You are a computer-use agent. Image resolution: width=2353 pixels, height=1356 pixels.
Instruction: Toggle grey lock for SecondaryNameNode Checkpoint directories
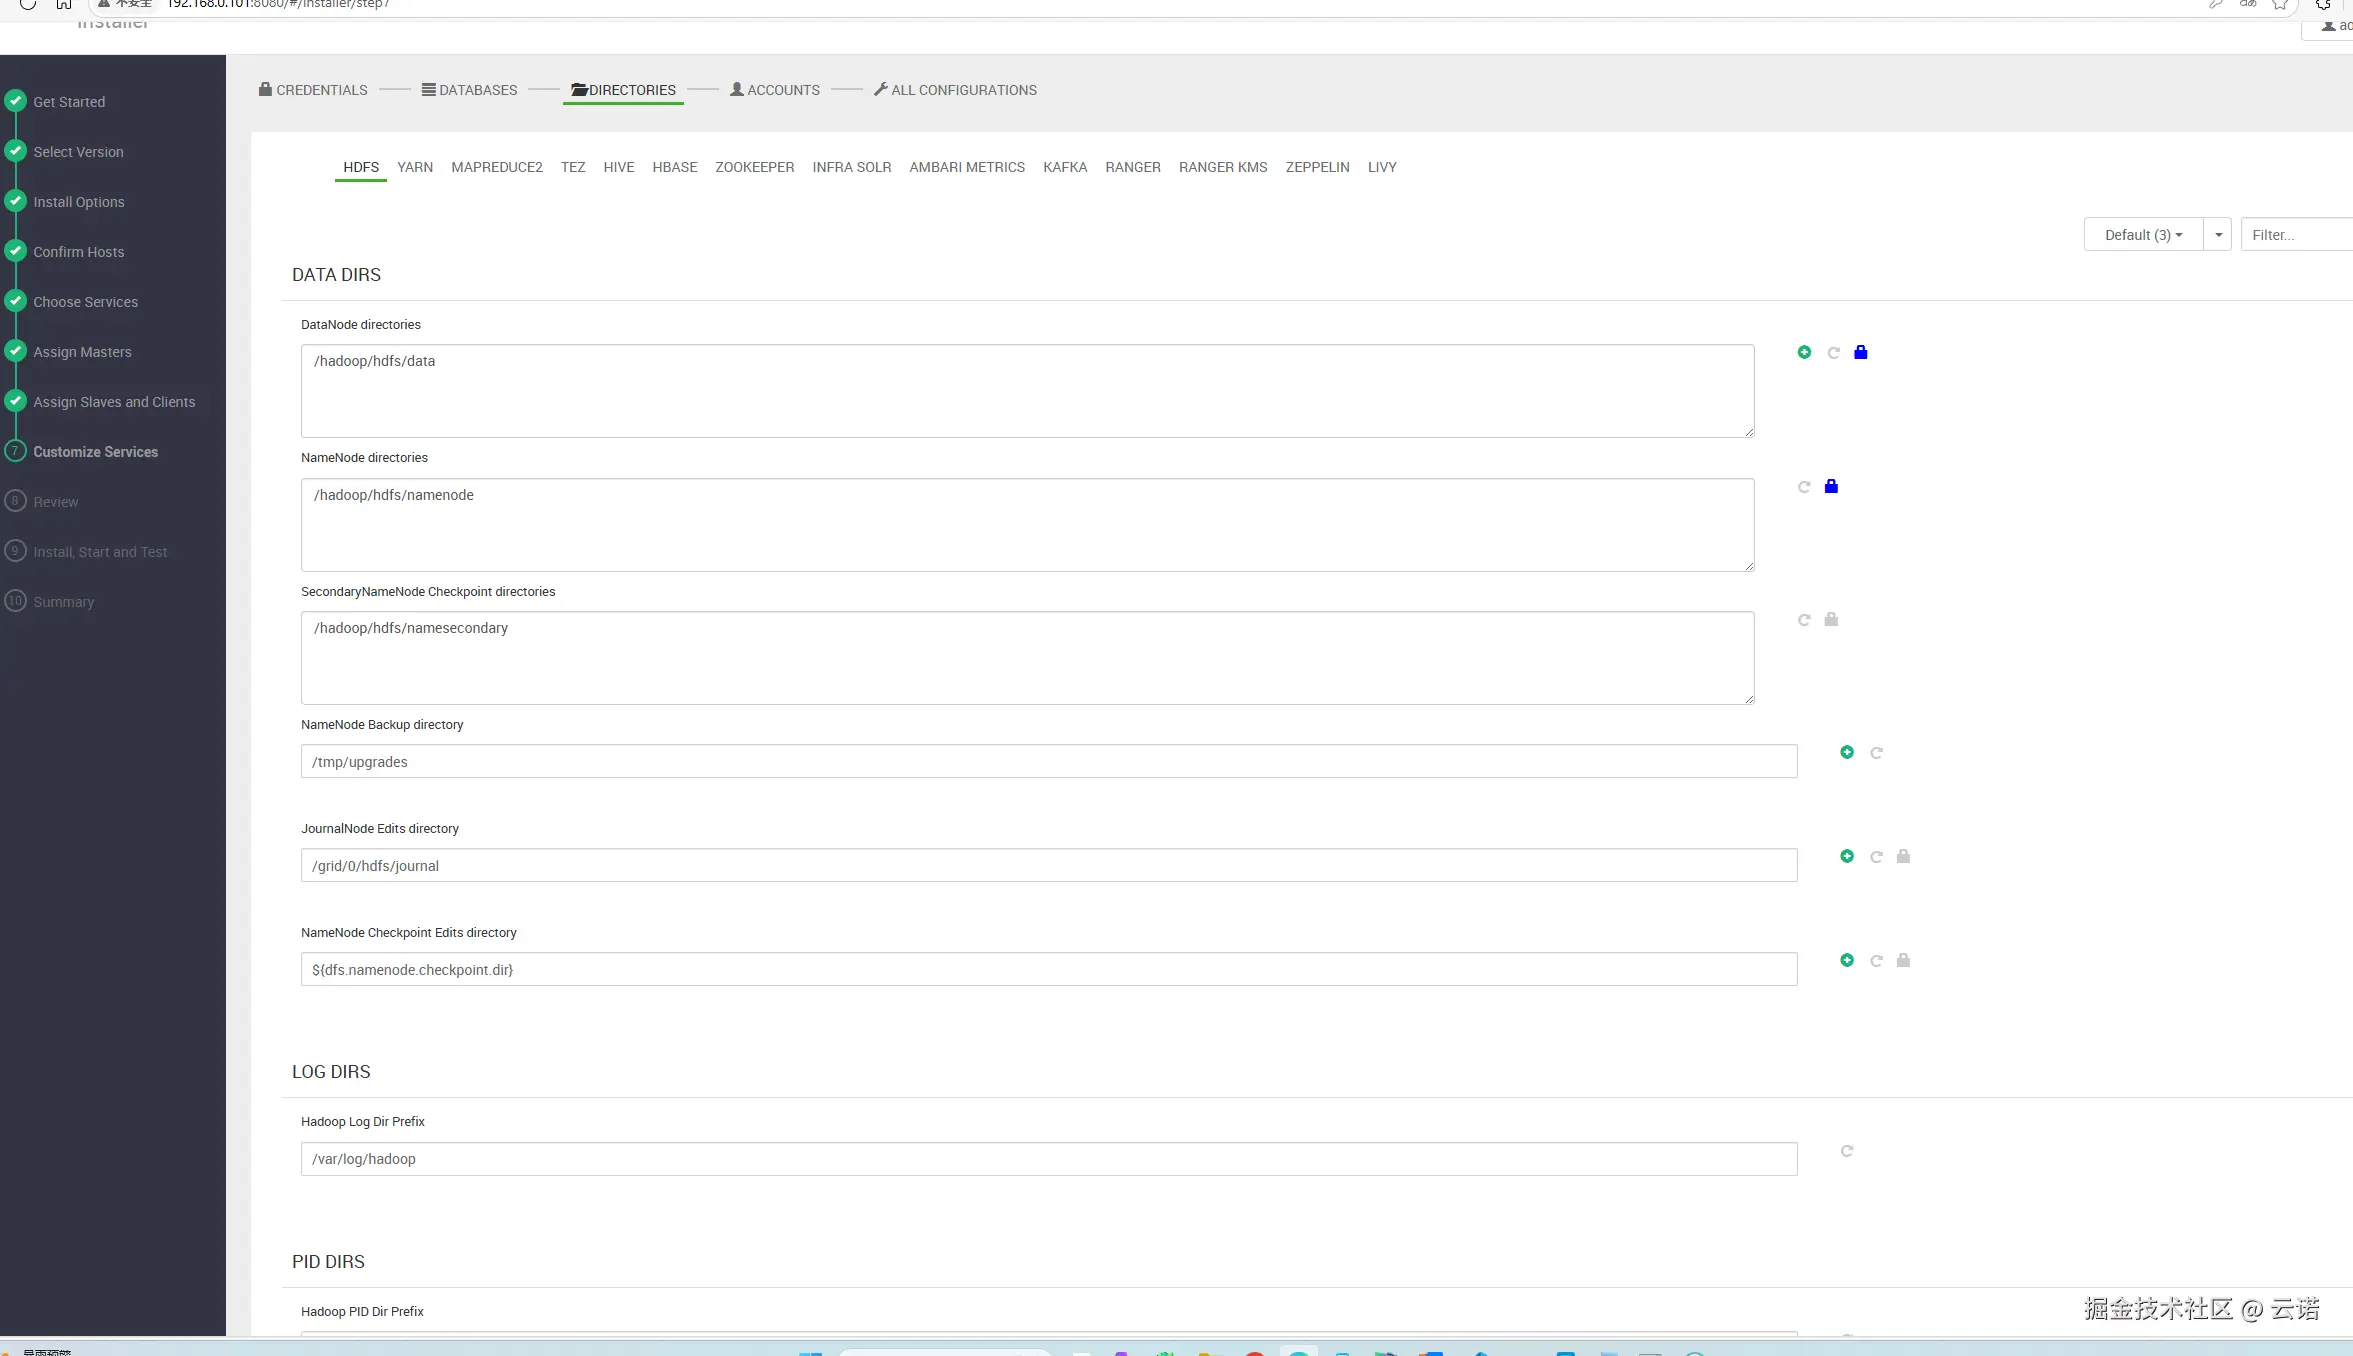pyautogui.click(x=1831, y=620)
